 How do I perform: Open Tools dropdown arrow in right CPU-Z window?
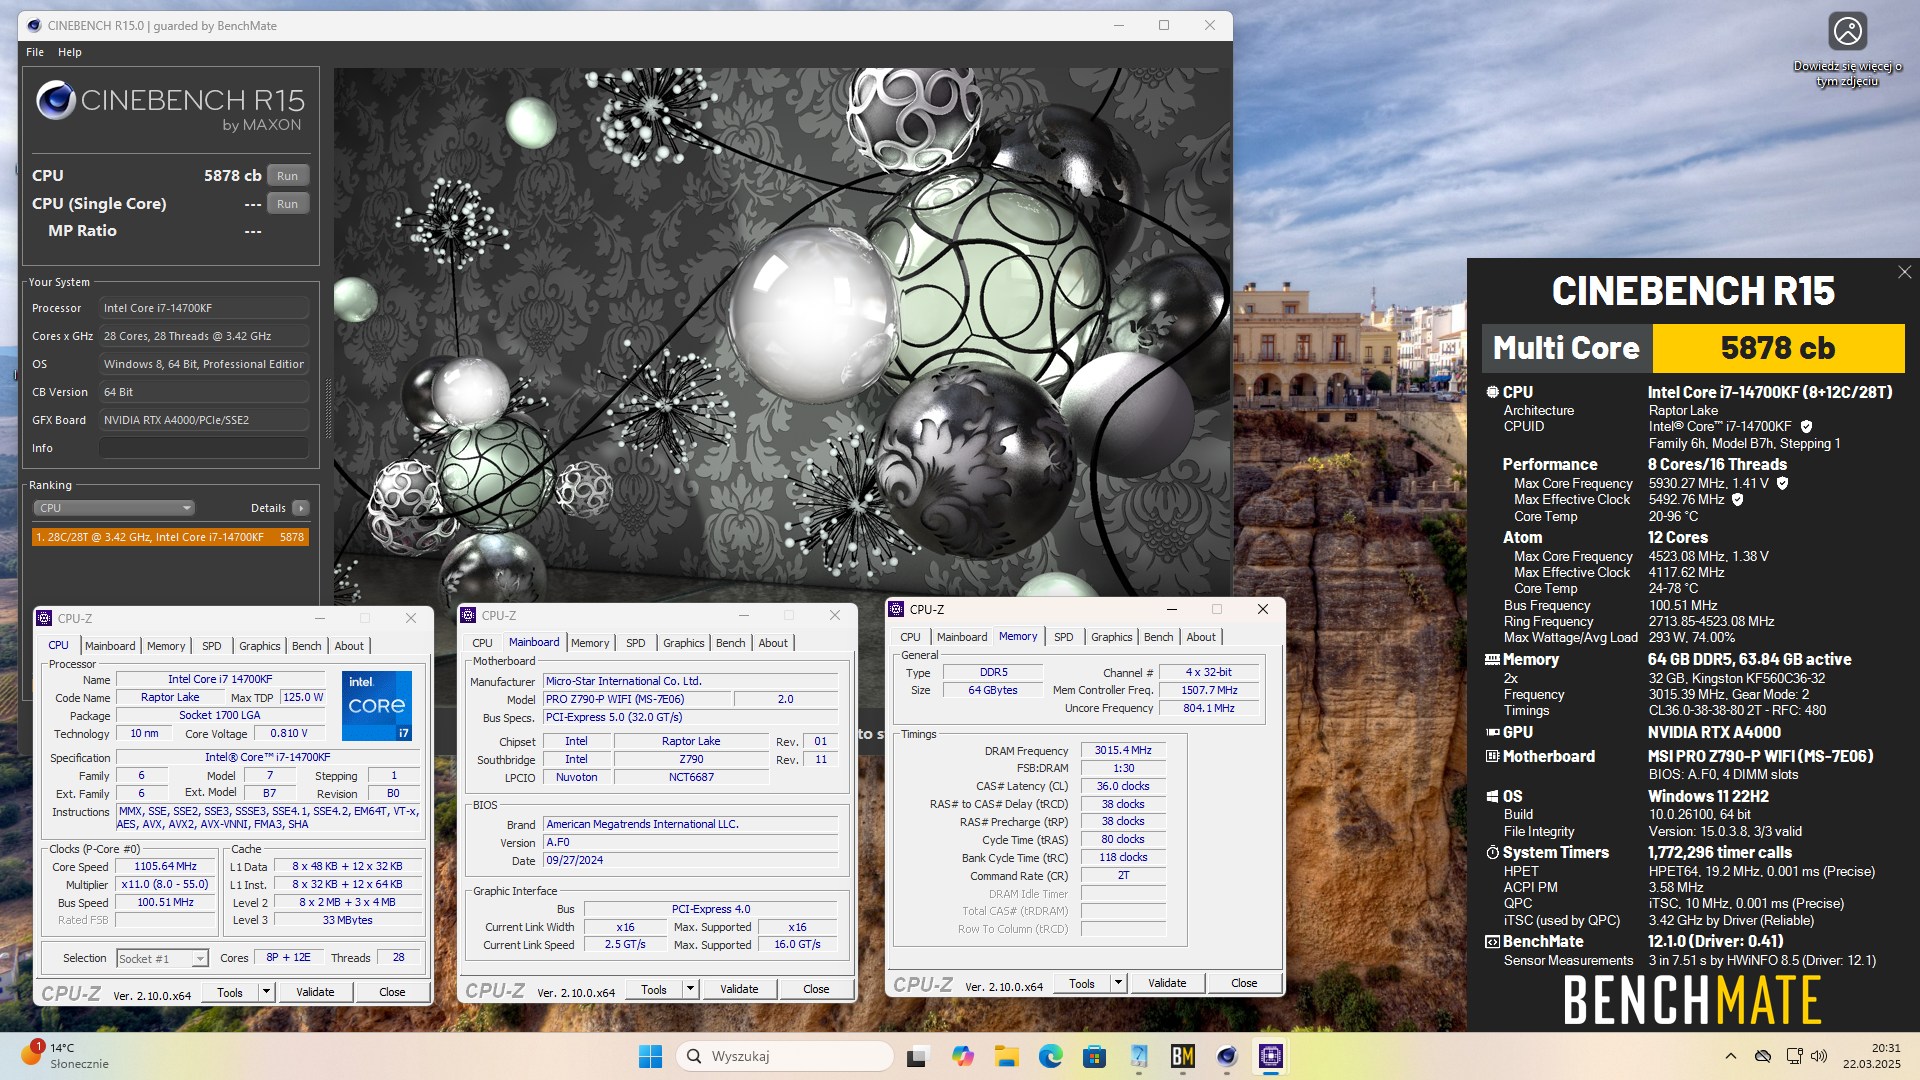click(x=1118, y=984)
